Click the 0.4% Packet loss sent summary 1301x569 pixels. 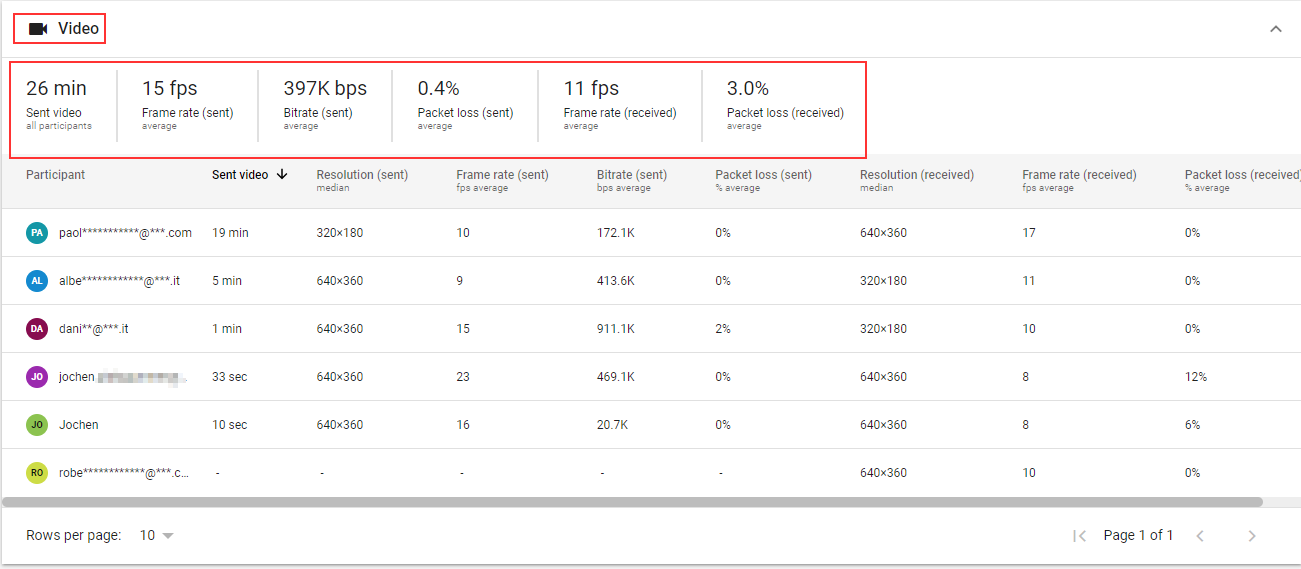tap(465, 104)
